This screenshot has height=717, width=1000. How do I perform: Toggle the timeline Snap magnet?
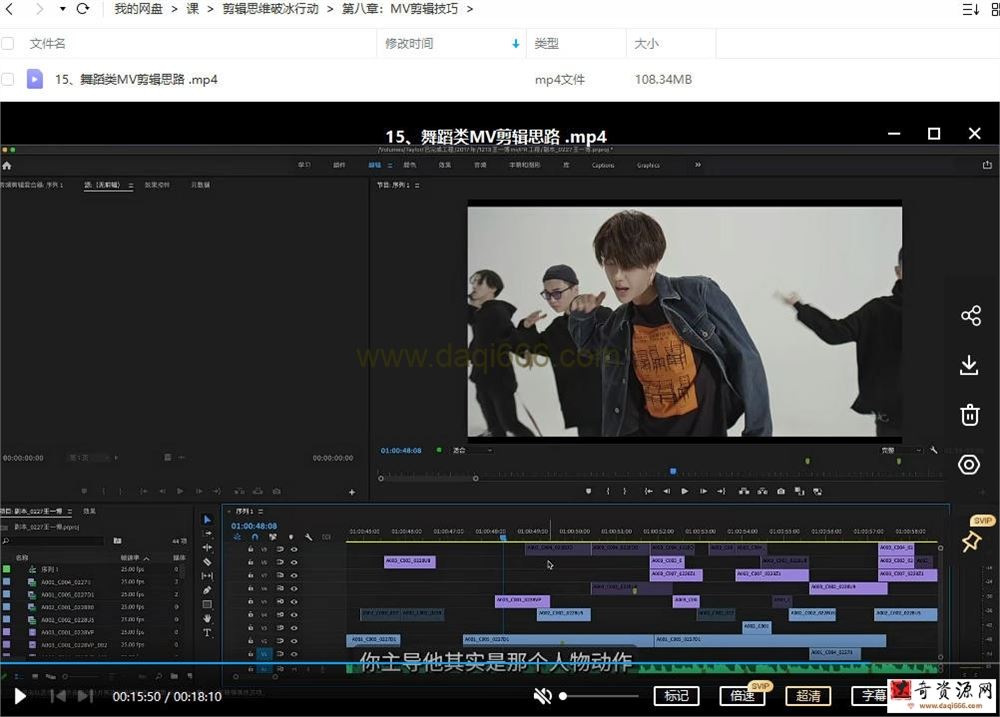[x=255, y=537]
